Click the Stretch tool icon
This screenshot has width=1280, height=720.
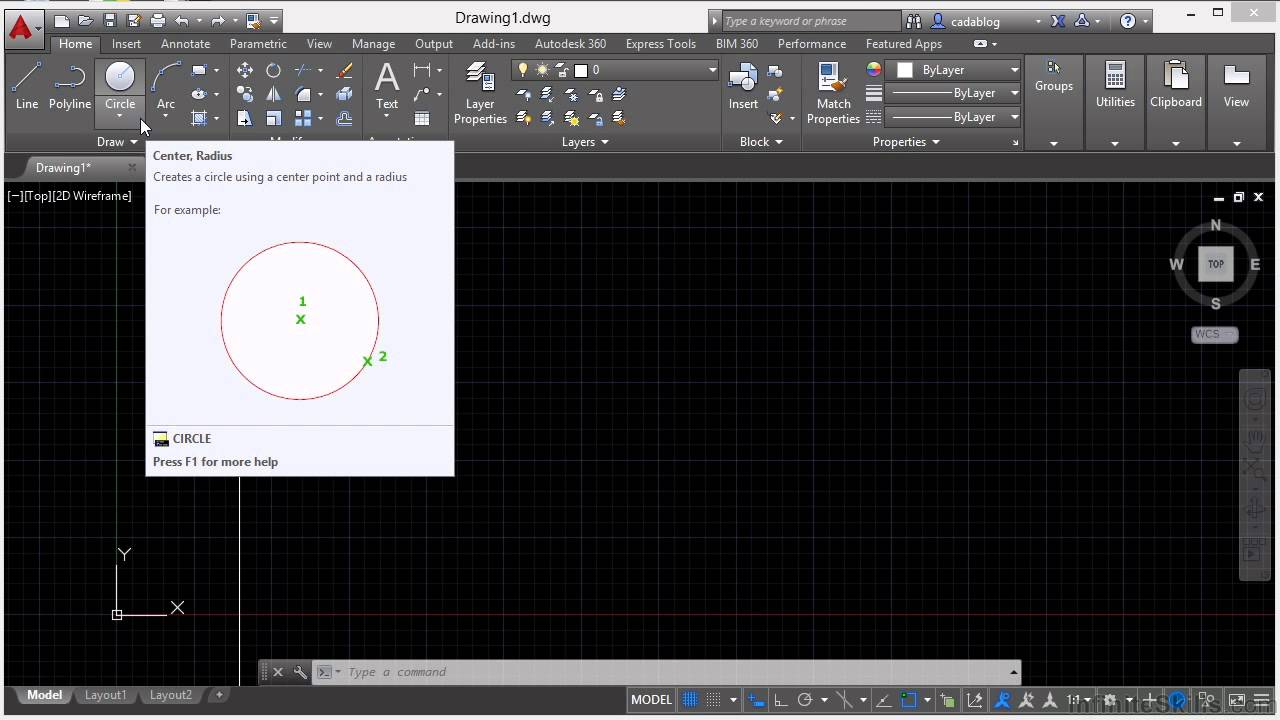[245, 118]
